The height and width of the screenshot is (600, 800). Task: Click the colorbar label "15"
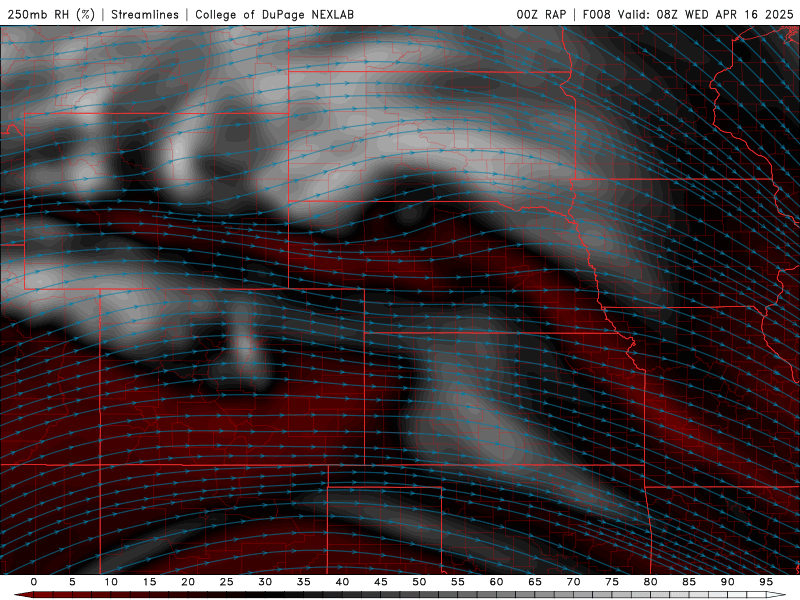149,582
